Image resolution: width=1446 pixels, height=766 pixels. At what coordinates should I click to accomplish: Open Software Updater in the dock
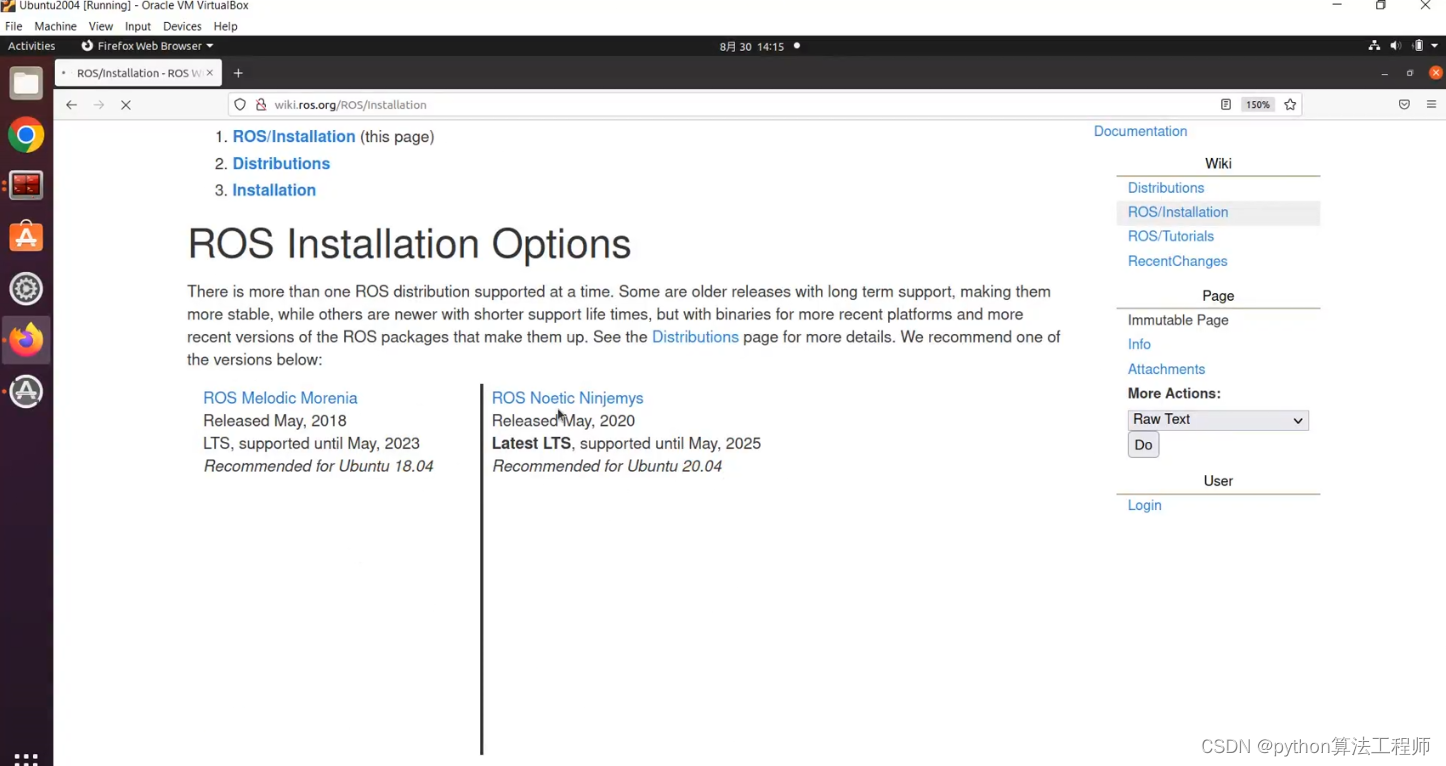(x=26, y=392)
